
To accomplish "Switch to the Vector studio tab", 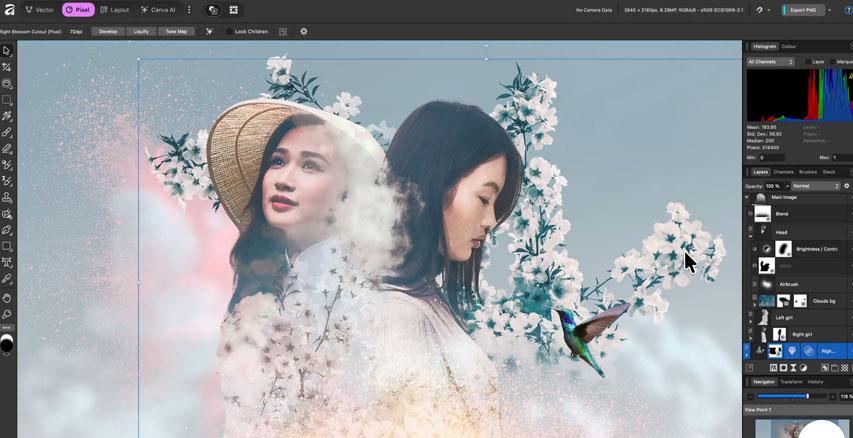I will pos(39,10).
